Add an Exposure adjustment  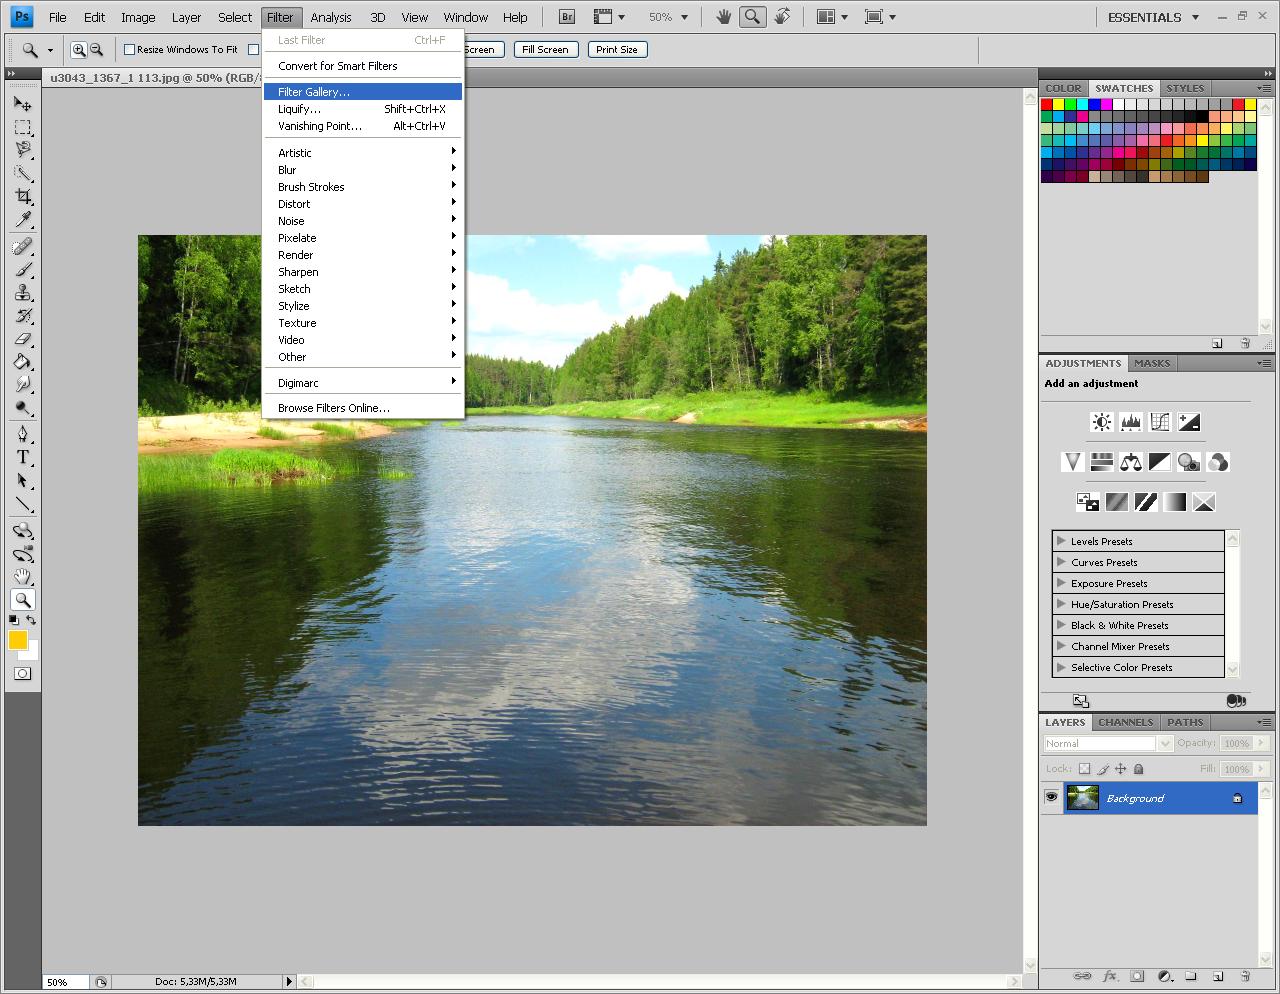coord(1189,422)
